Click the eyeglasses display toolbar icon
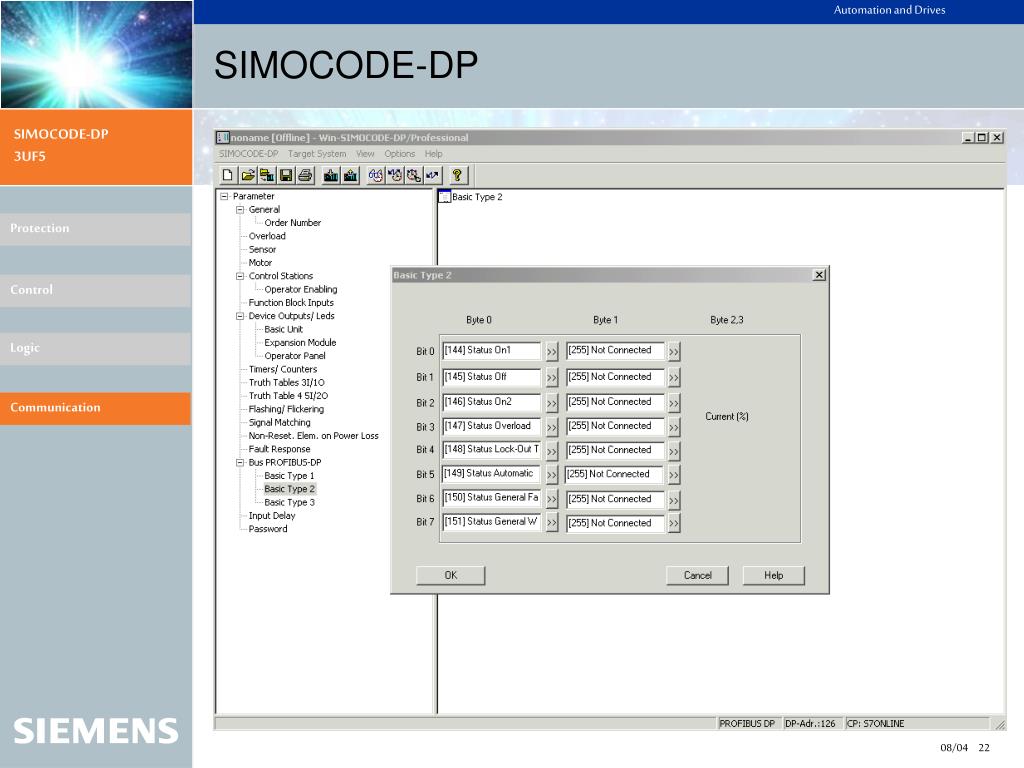 376,175
